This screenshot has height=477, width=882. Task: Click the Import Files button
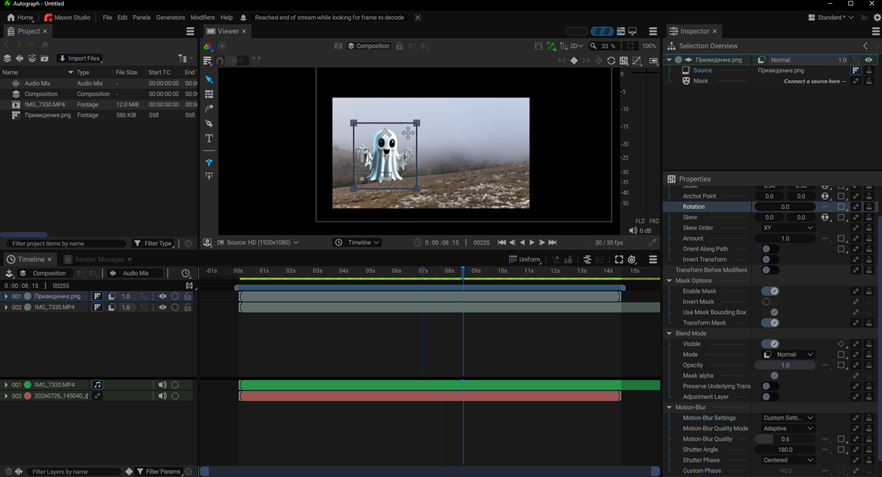pyautogui.click(x=80, y=58)
